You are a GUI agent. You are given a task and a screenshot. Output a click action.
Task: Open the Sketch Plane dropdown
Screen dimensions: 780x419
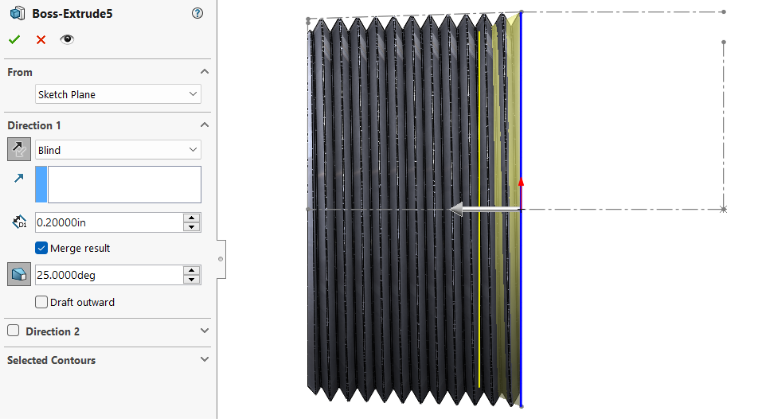coord(118,94)
